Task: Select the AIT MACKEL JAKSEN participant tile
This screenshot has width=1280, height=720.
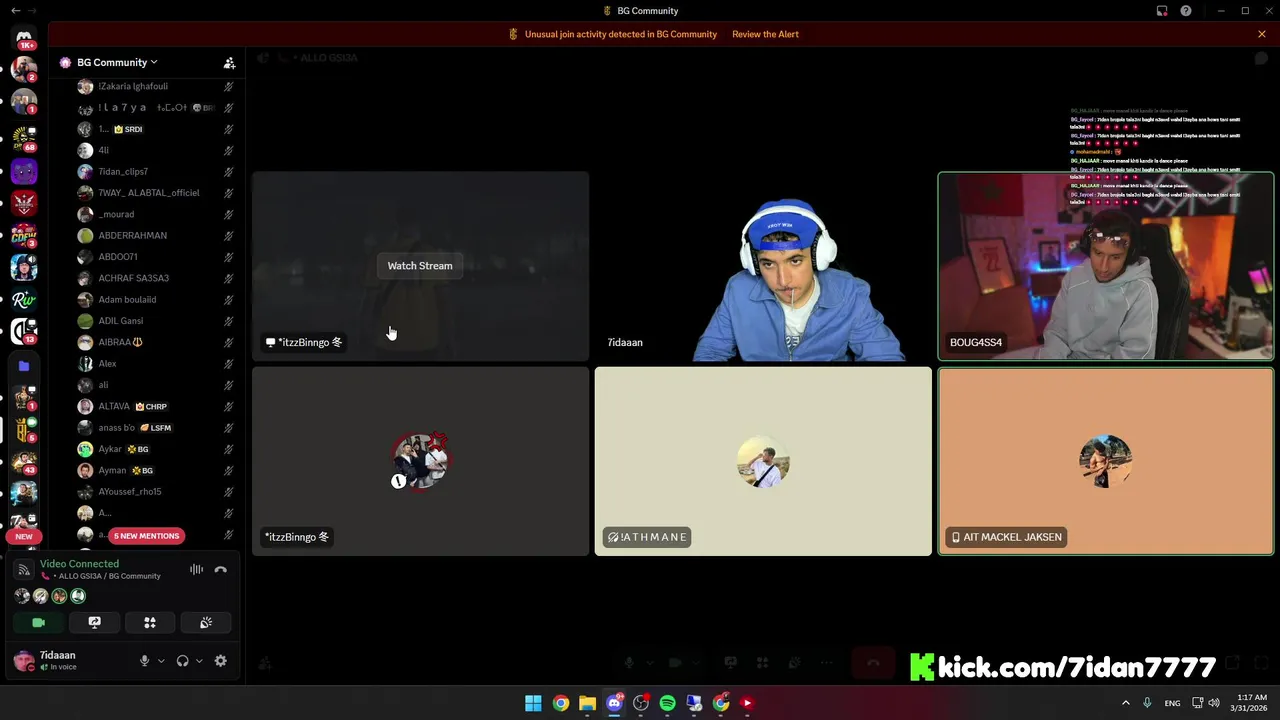Action: coord(1106,461)
